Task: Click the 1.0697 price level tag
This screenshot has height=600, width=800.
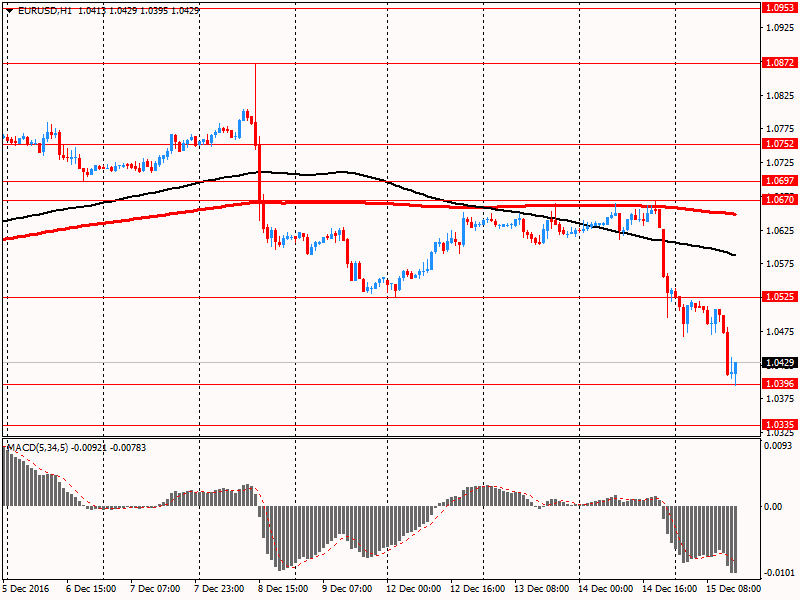Action: [x=780, y=181]
